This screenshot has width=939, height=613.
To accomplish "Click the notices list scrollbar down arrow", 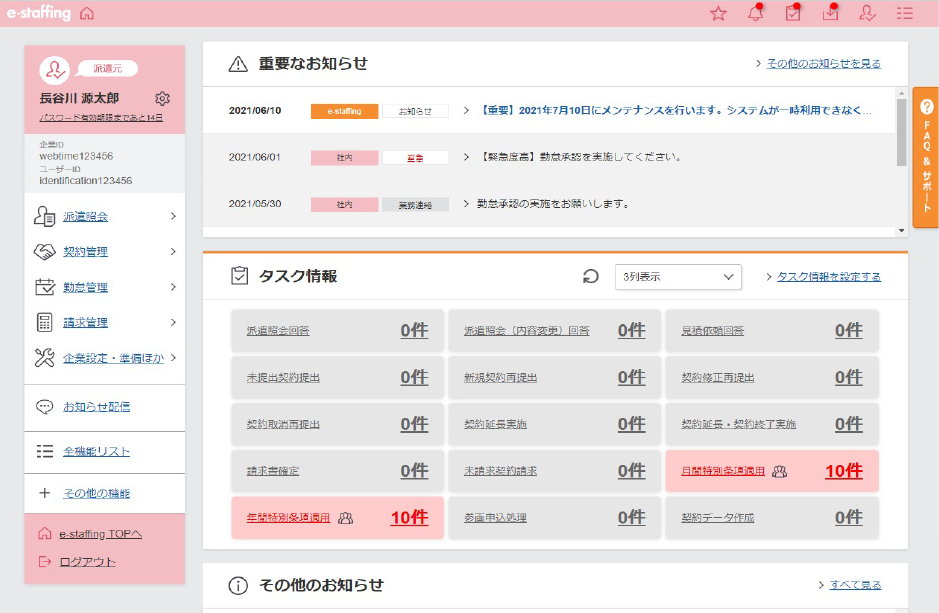I will [x=902, y=230].
